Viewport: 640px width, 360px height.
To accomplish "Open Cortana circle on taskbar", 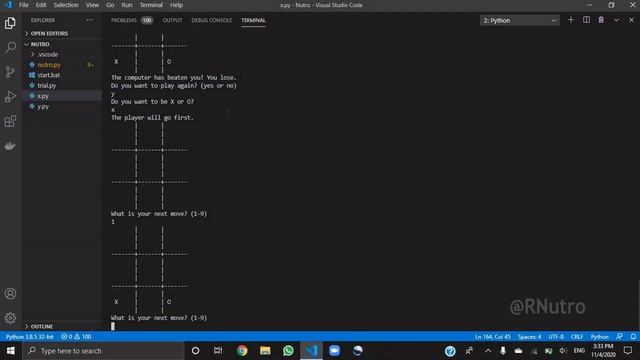I will coord(196,351).
